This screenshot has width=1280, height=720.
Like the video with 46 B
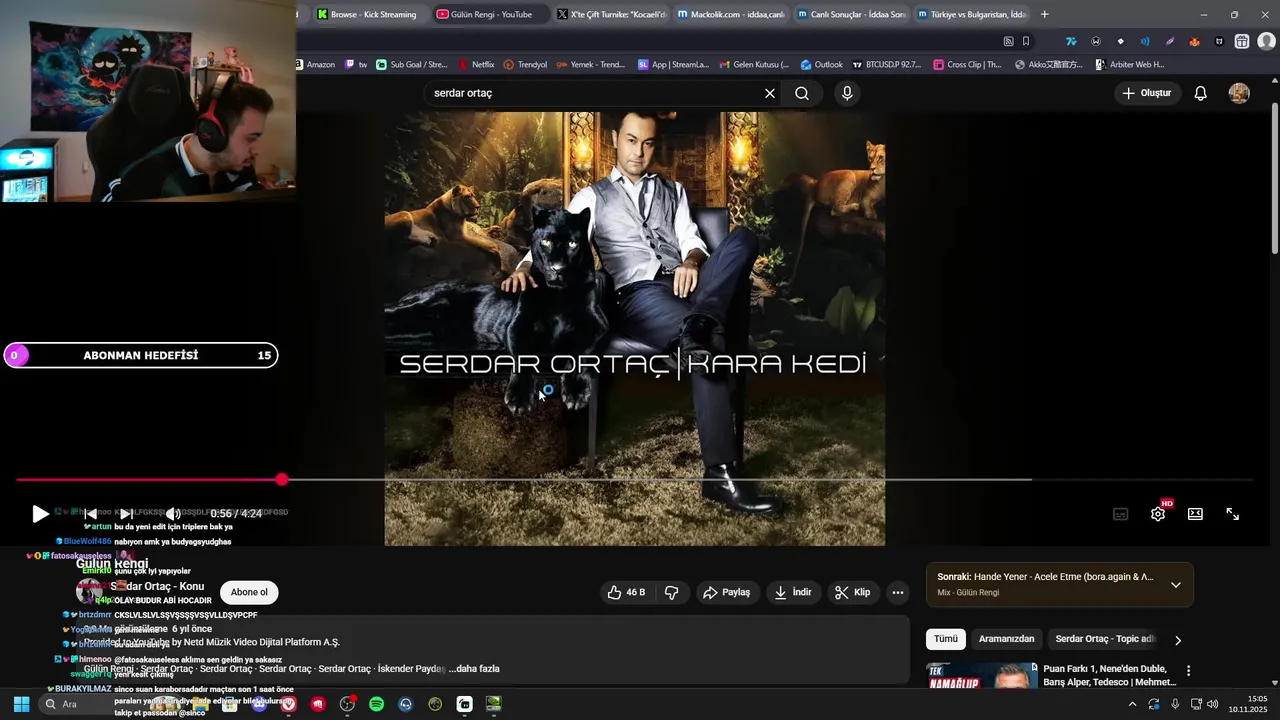coord(626,592)
